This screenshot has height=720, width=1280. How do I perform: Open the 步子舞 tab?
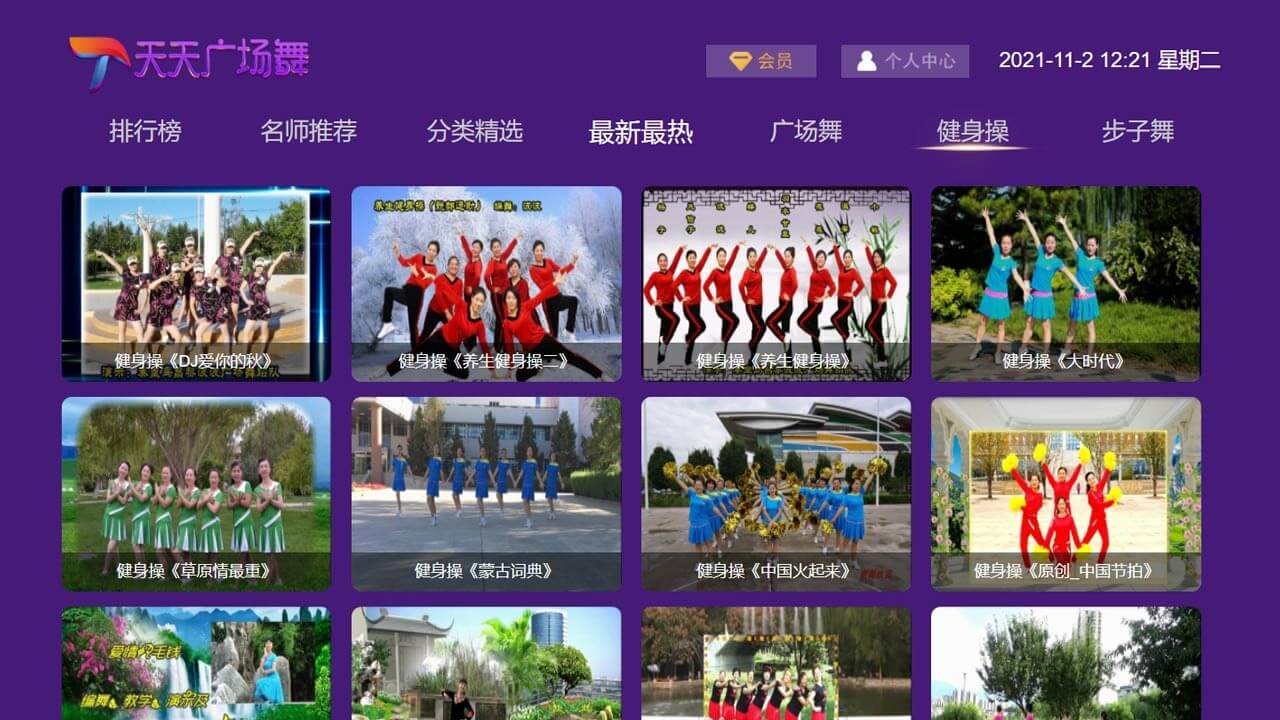tap(1138, 131)
